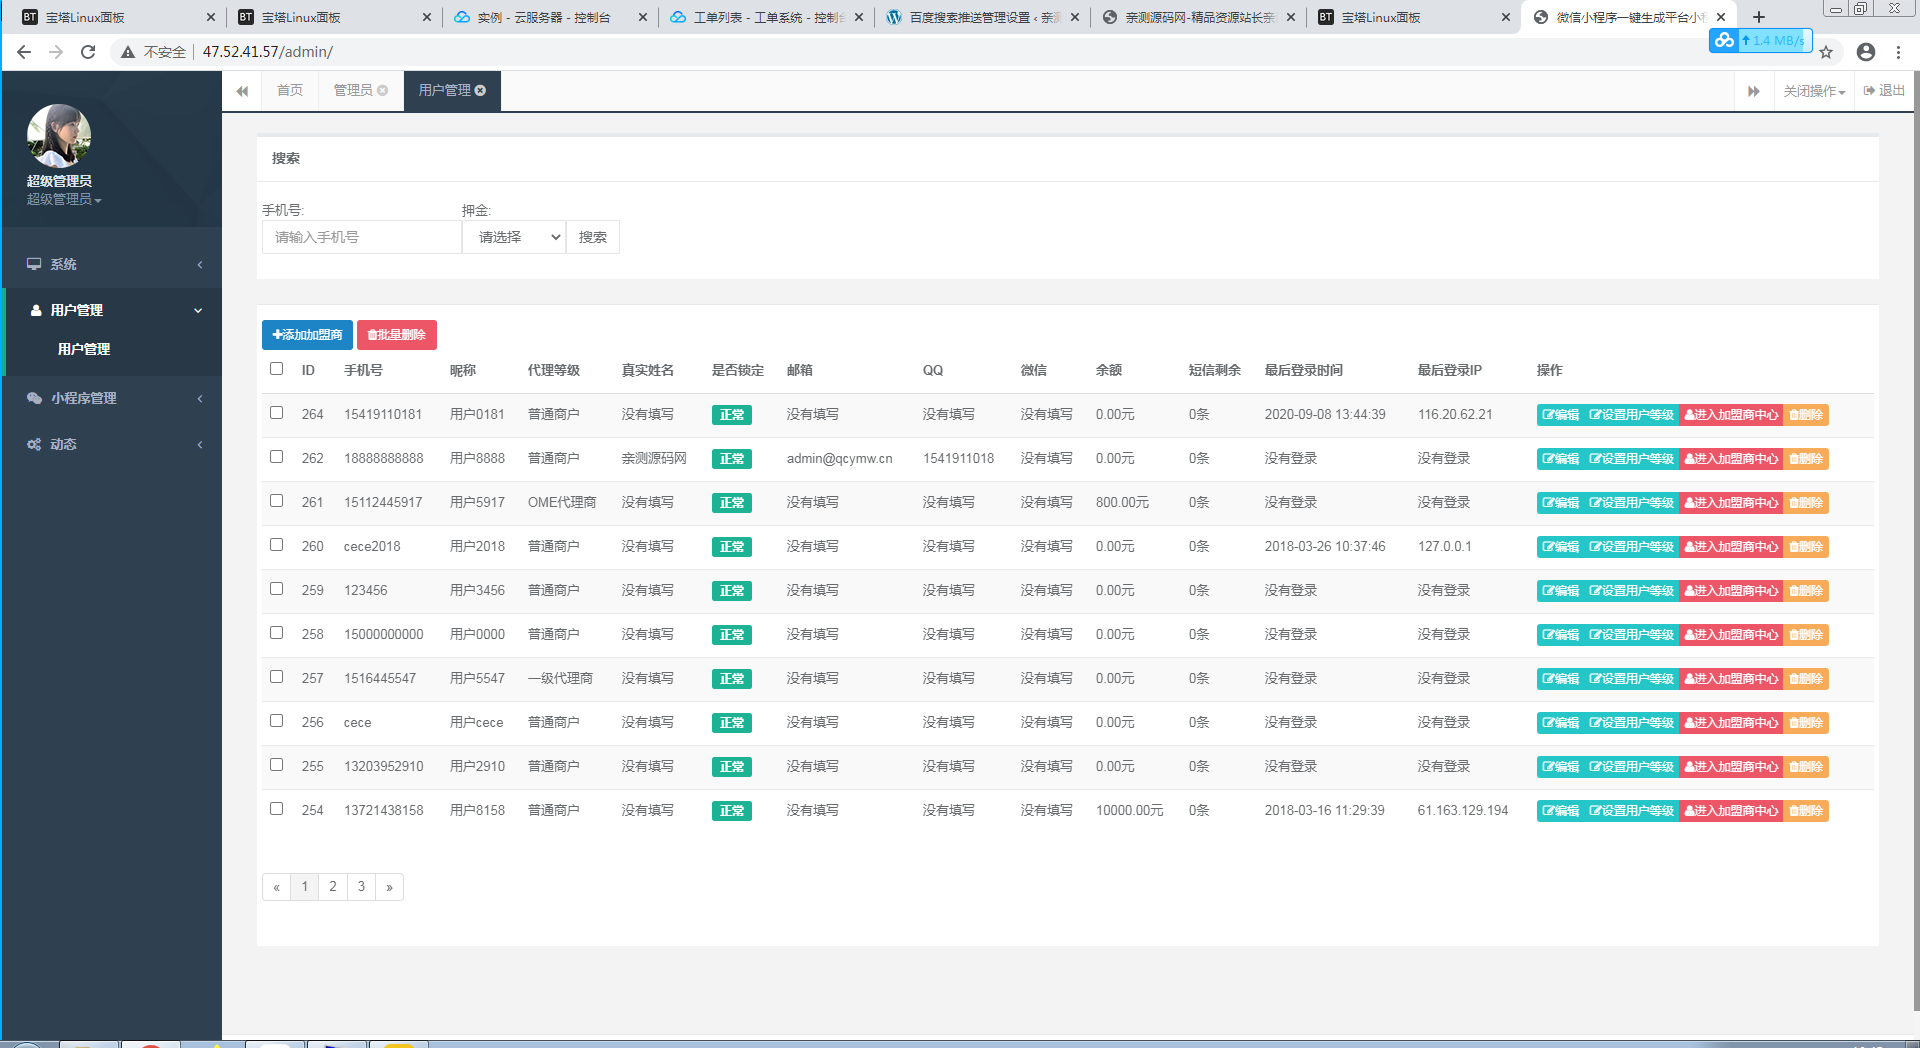Click the 用户管理 person icon in the sidebar
Image resolution: width=1920 pixels, height=1048 pixels.
[x=36, y=310]
